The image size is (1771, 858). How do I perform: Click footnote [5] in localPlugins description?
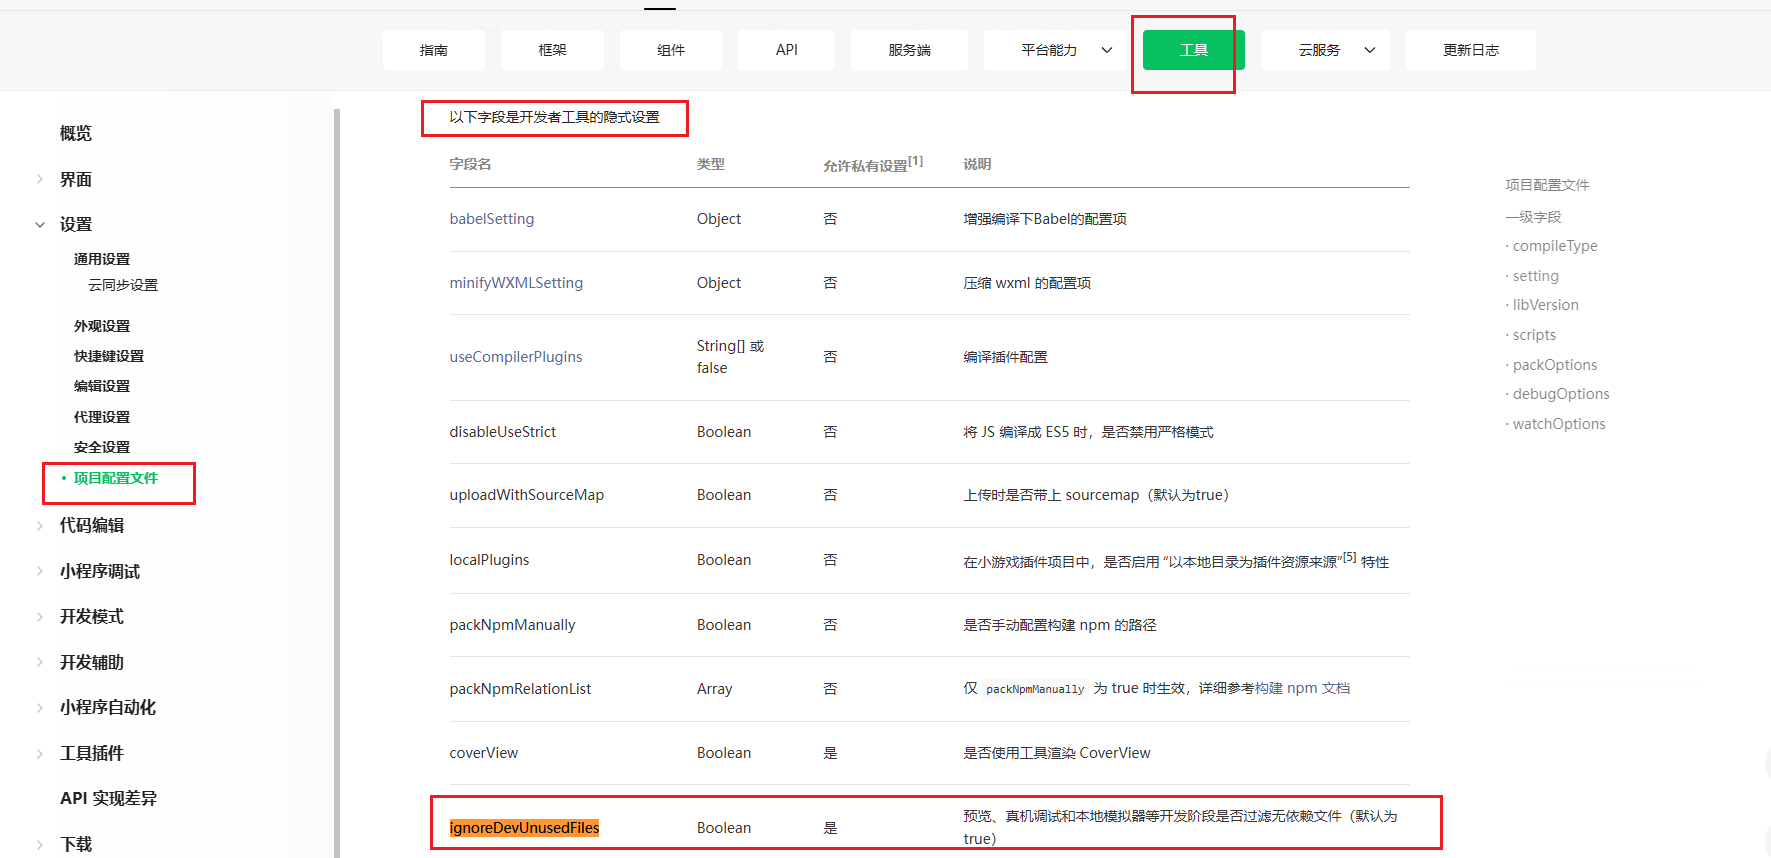tap(1350, 557)
